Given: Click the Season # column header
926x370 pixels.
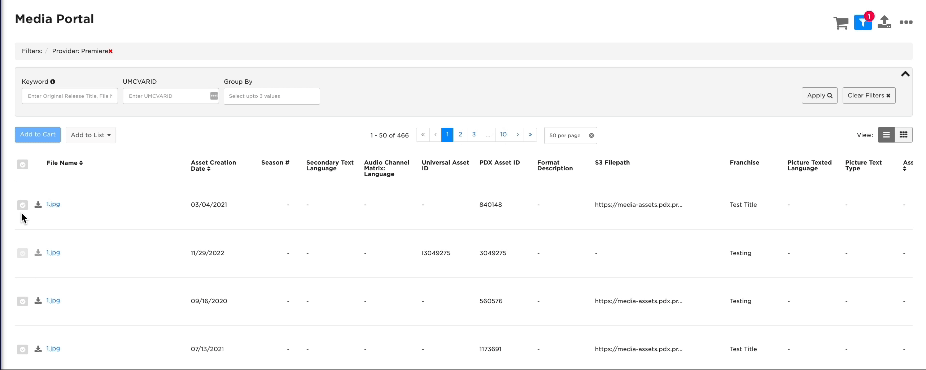Looking at the screenshot, I should point(275,163).
